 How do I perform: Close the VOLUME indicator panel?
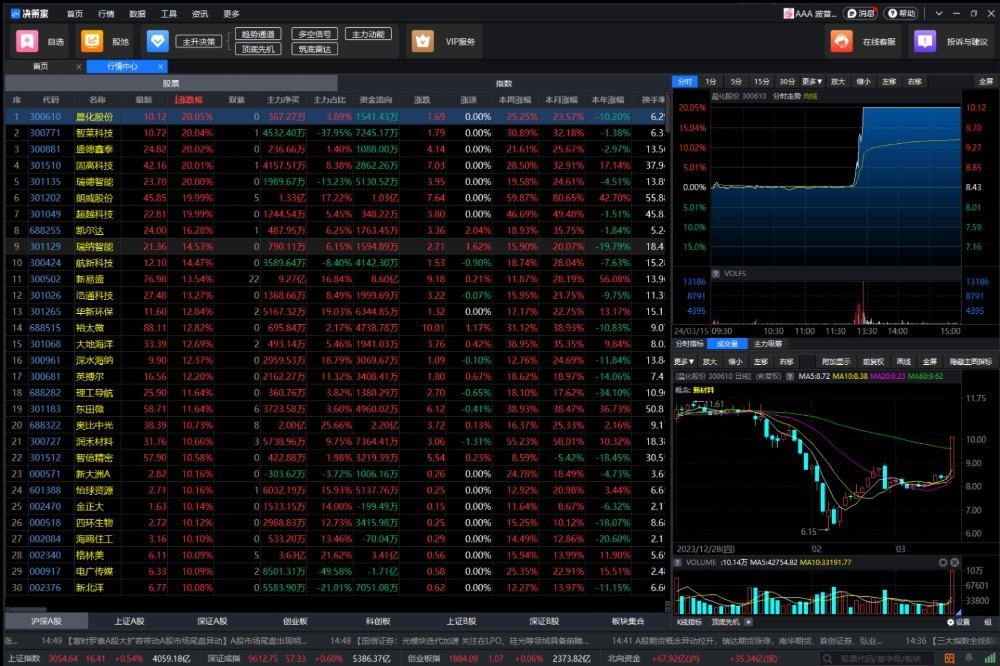[x=954, y=563]
